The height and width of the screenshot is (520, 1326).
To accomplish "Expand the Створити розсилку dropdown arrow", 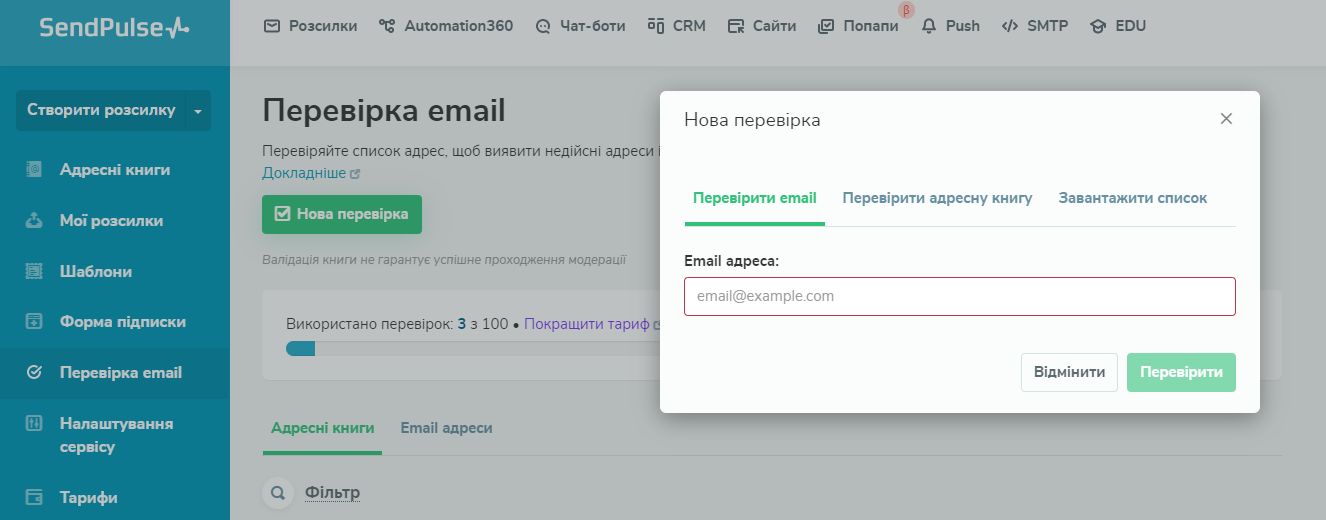I will click(x=198, y=111).
